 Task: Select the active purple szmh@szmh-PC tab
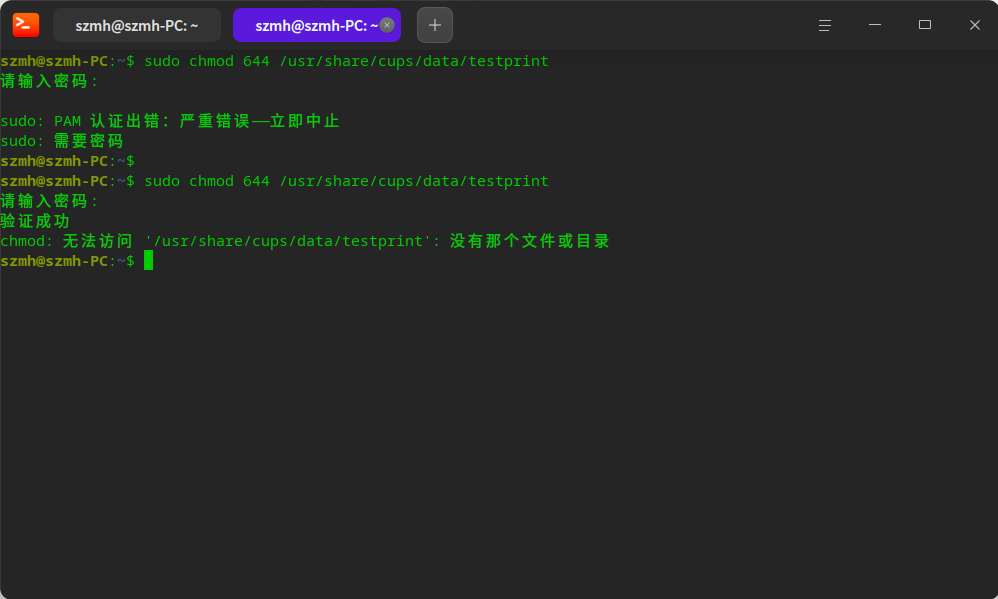point(316,25)
